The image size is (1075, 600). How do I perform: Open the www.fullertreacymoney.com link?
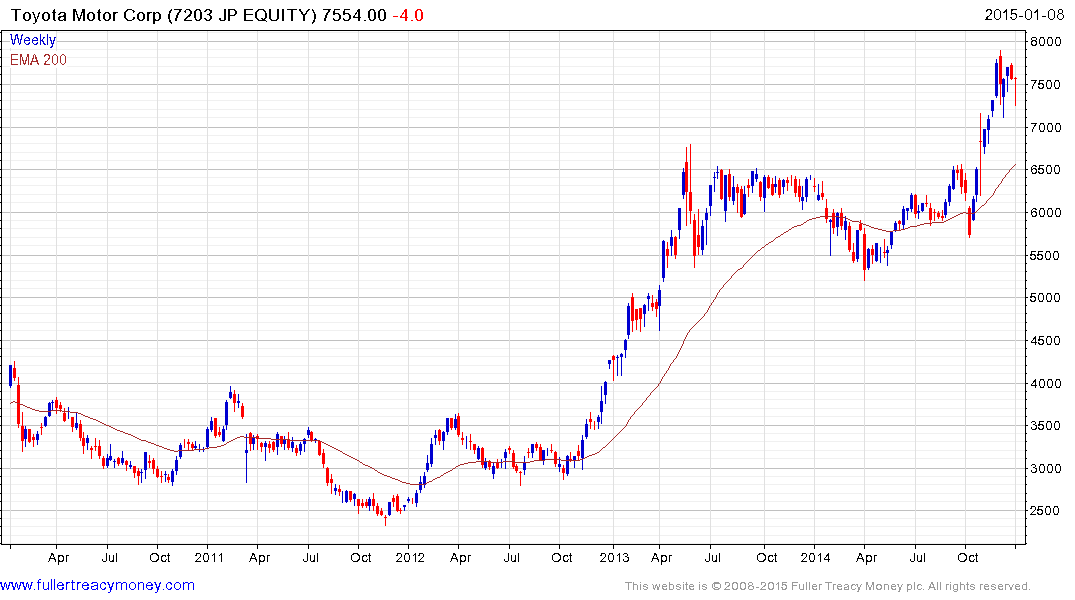click(97, 585)
